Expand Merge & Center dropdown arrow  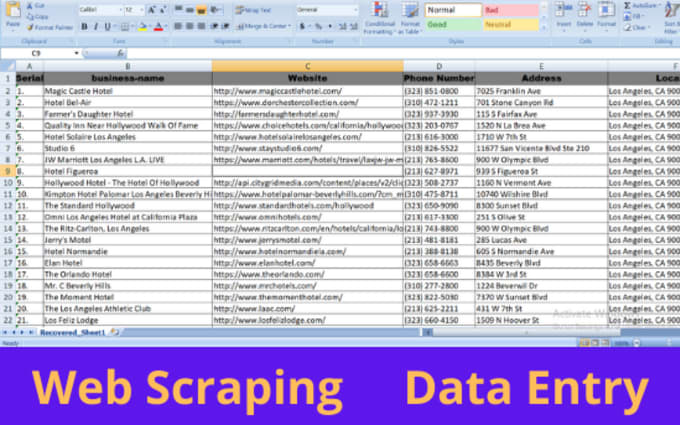point(289,26)
